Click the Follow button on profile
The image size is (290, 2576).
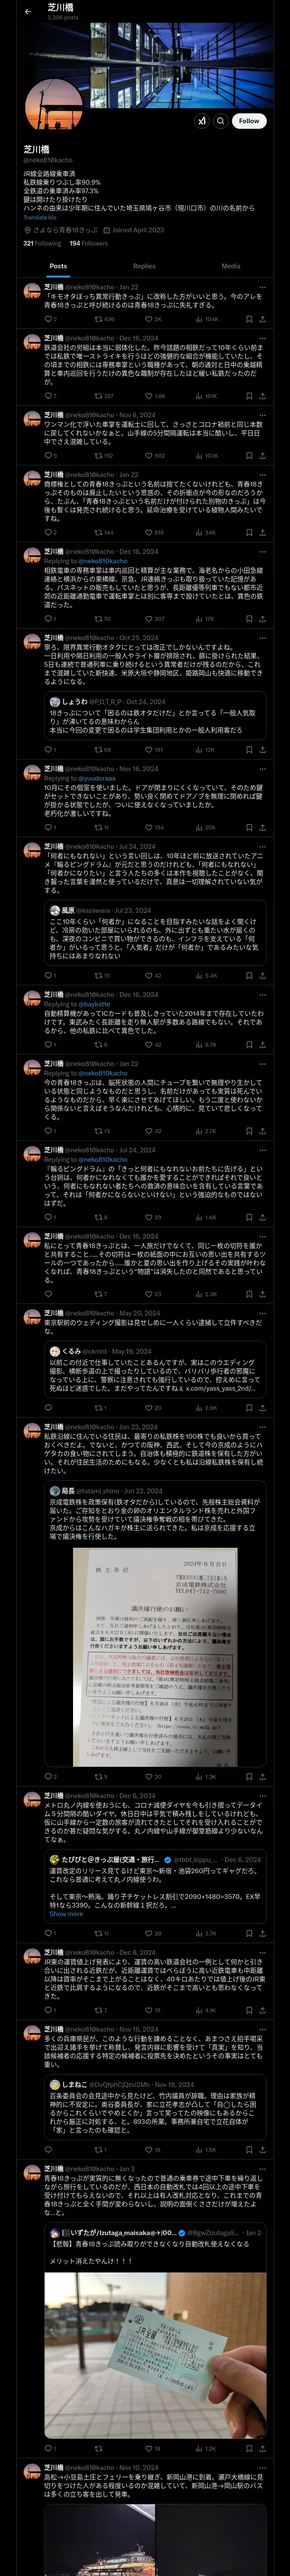[x=249, y=120]
